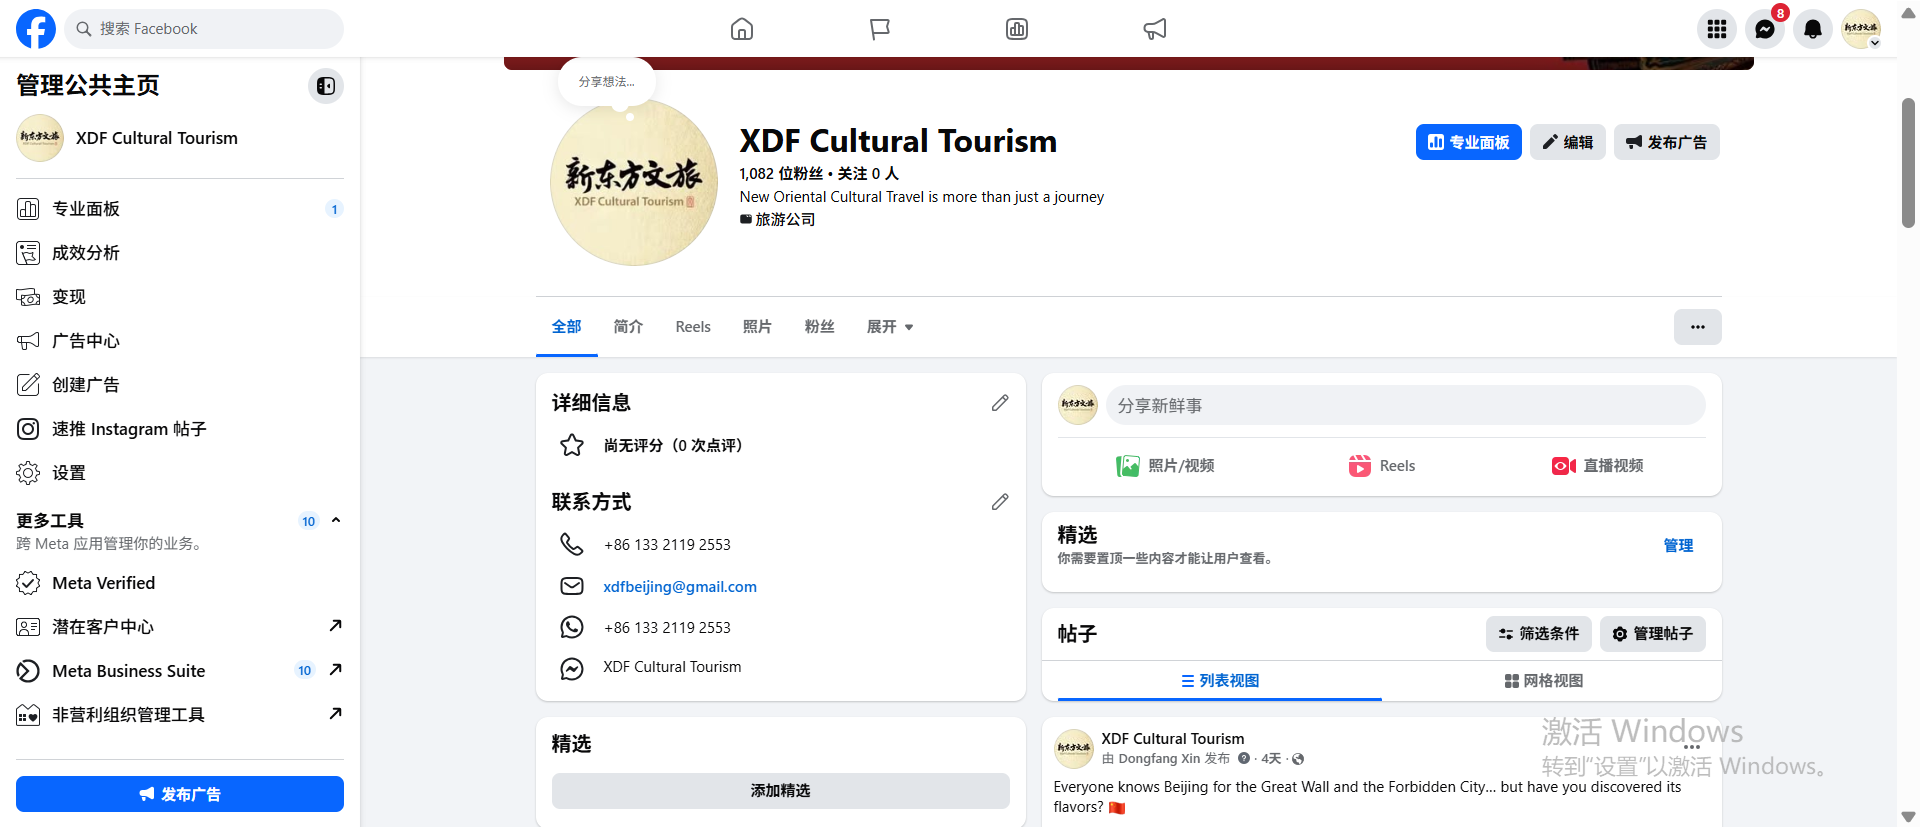Open 成效分析 in the left sidebar

[180, 253]
